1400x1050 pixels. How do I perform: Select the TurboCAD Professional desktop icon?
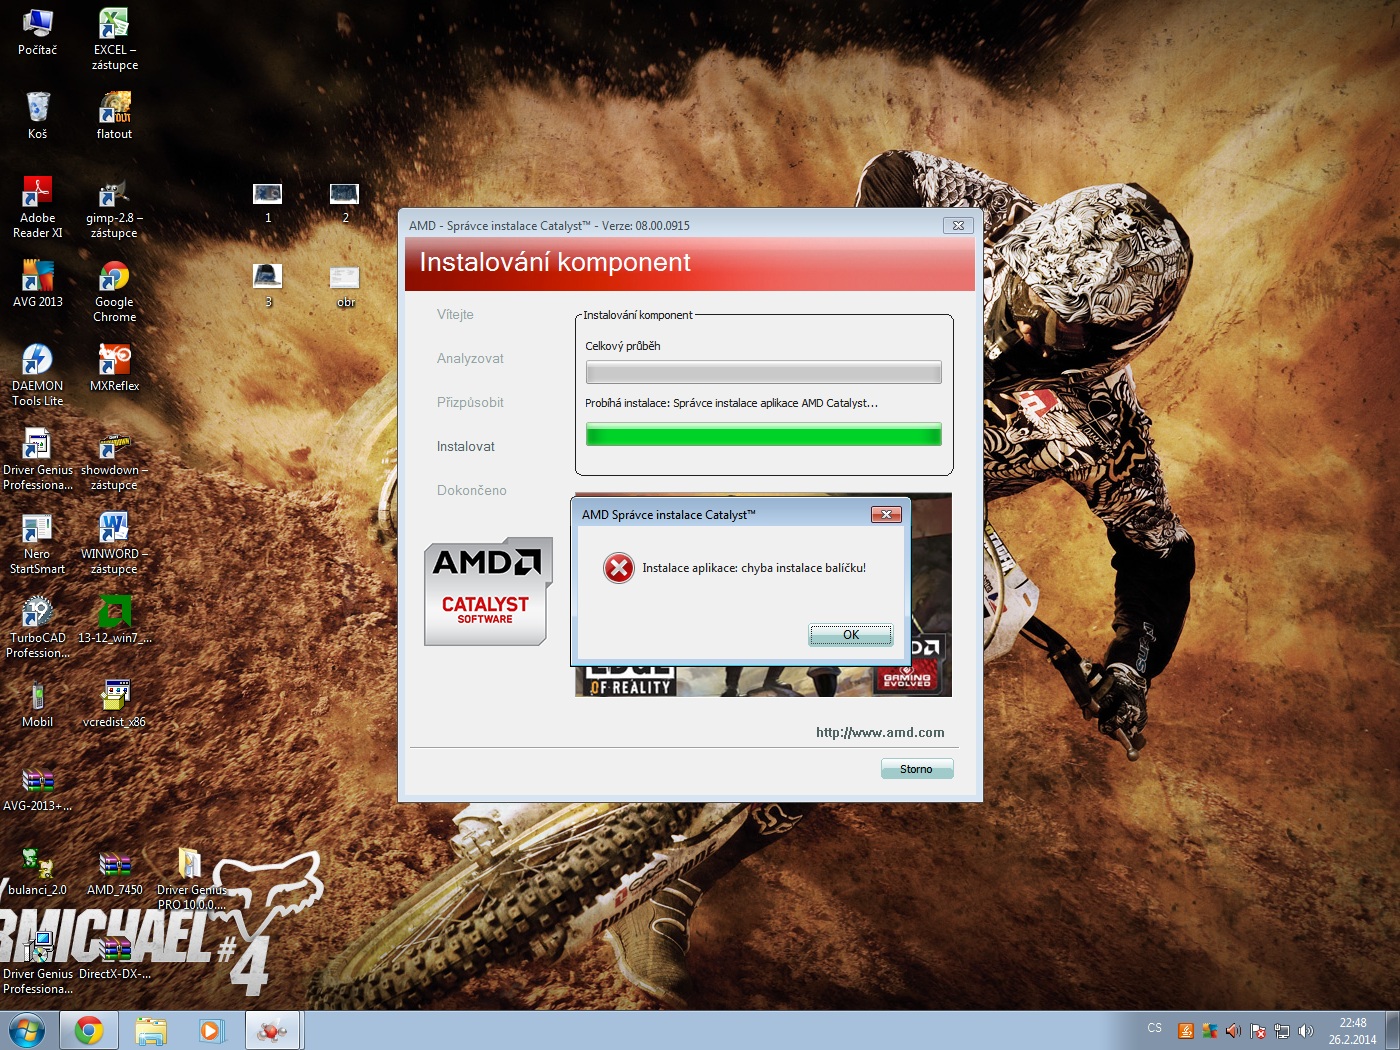click(38, 627)
